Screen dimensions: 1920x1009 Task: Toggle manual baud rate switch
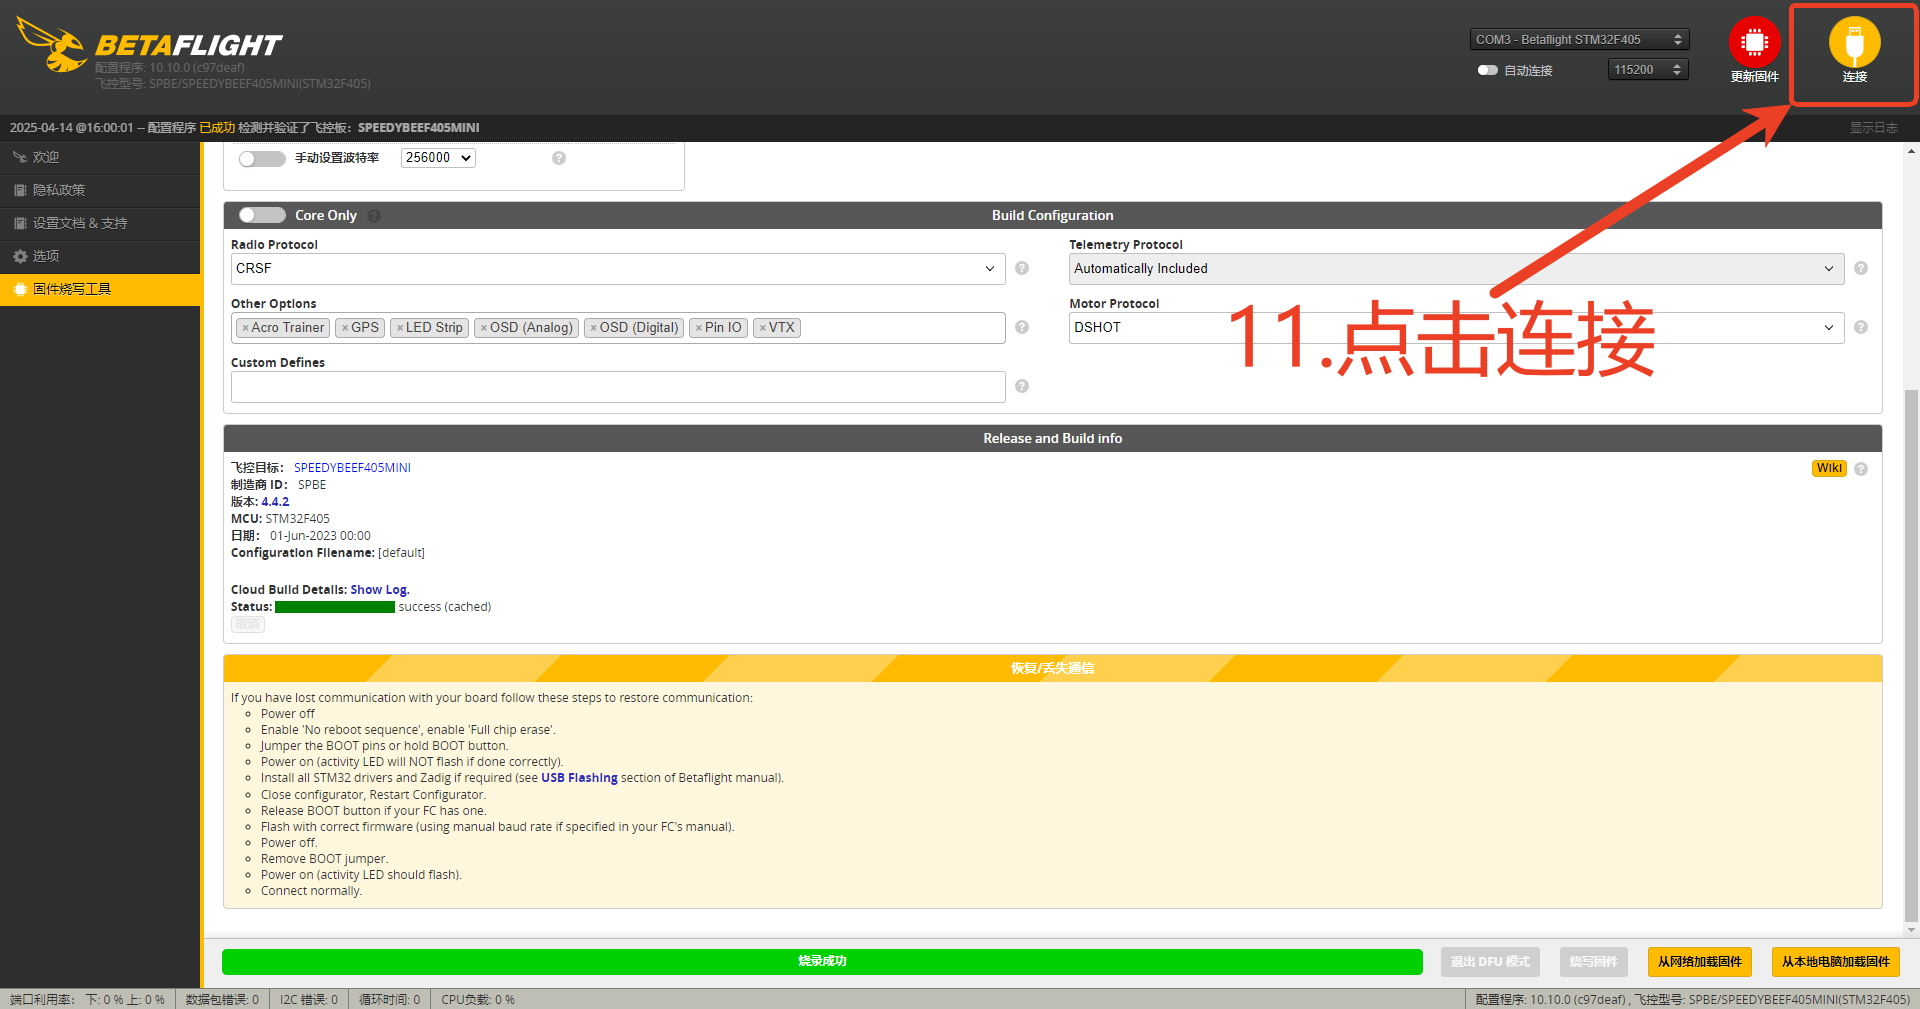pos(262,158)
